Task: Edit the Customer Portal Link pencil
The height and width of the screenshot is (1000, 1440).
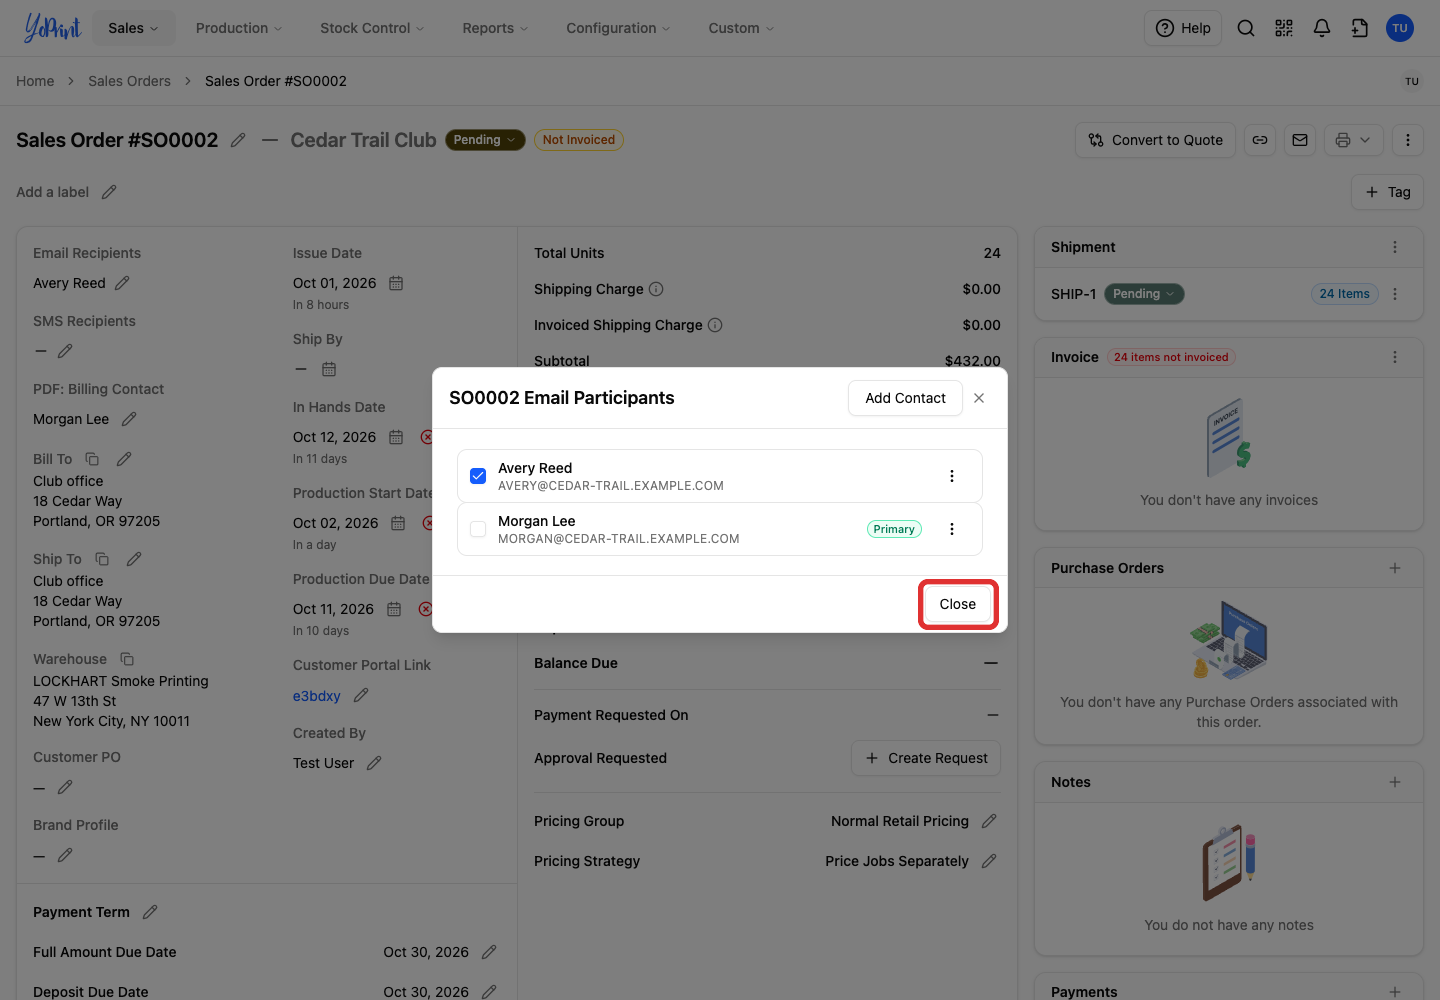Action: pos(361,695)
